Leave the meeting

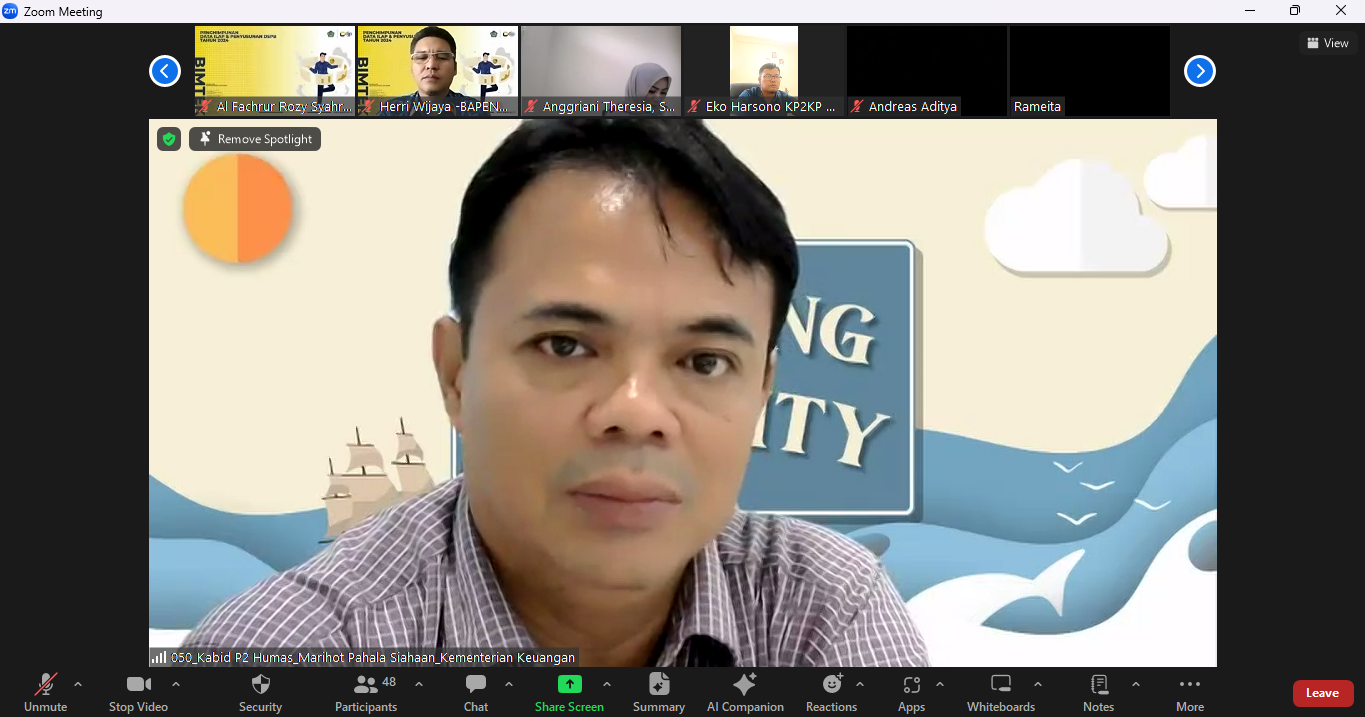click(x=1322, y=693)
